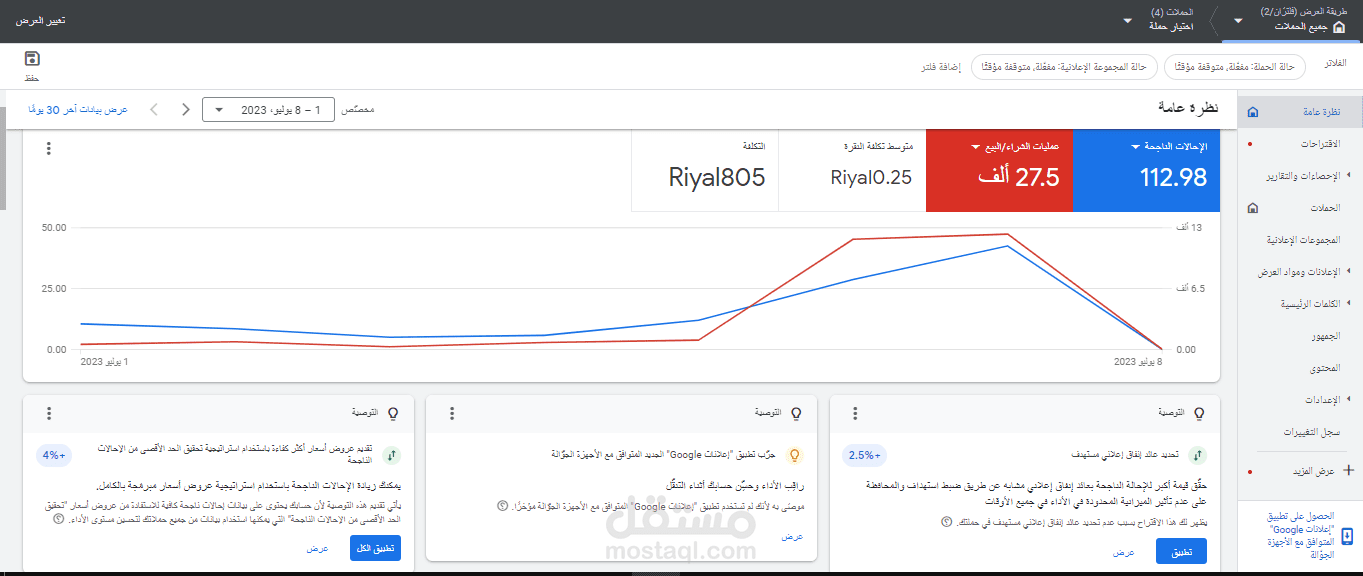Click عرض بيانات آخر 30 يومًا link
Screen dimensions: 1363x576
click(78, 109)
